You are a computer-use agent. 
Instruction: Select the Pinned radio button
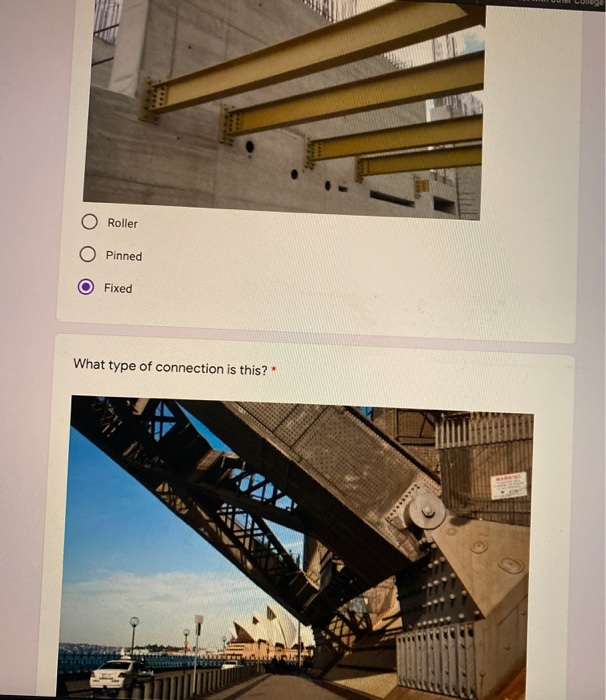88,254
